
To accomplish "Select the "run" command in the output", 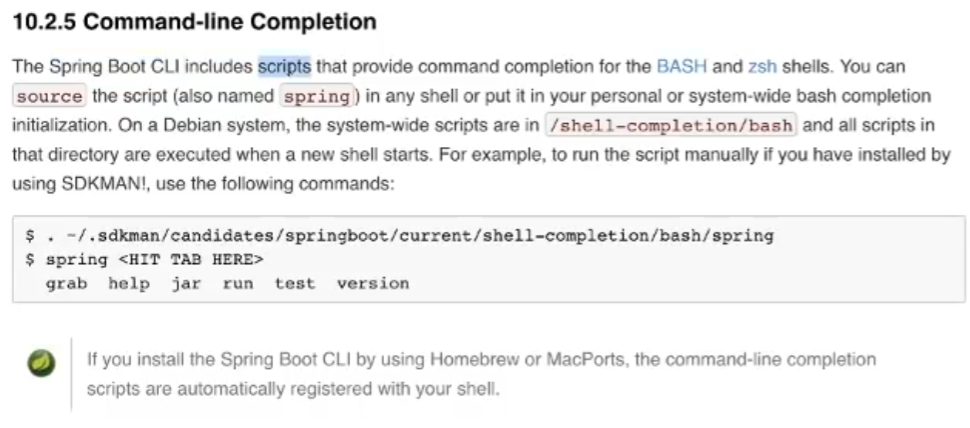I will (x=238, y=284).
